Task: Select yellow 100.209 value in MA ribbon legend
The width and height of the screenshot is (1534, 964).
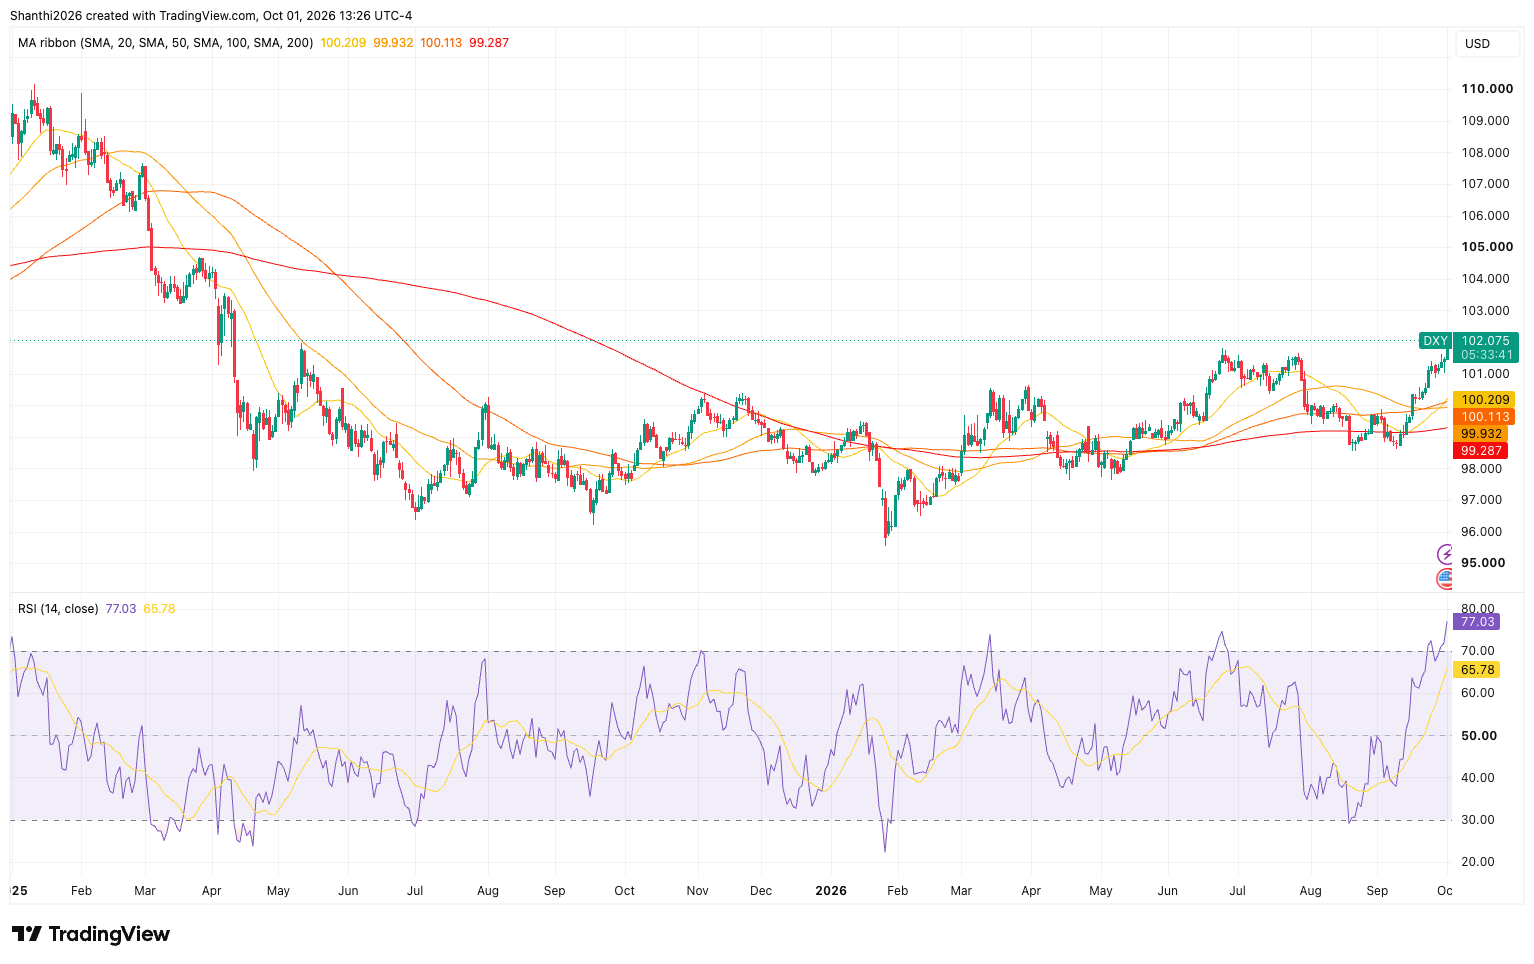Action: point(343,43)
